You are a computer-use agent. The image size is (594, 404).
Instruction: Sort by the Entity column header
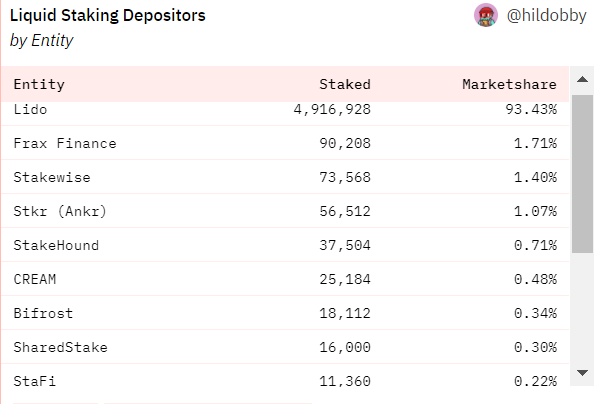pos(39,84)
